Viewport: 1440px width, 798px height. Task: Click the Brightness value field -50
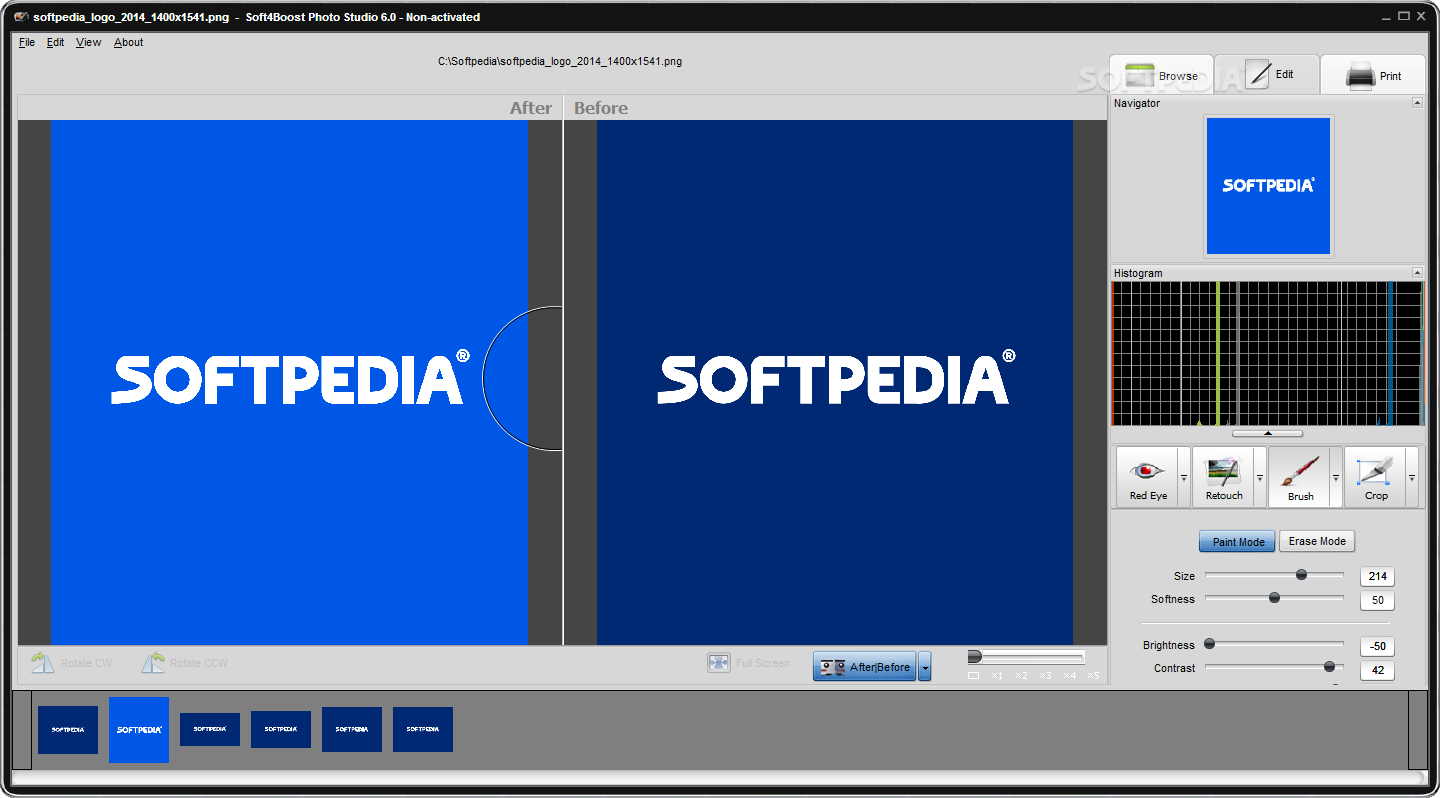pos(1377,647)
